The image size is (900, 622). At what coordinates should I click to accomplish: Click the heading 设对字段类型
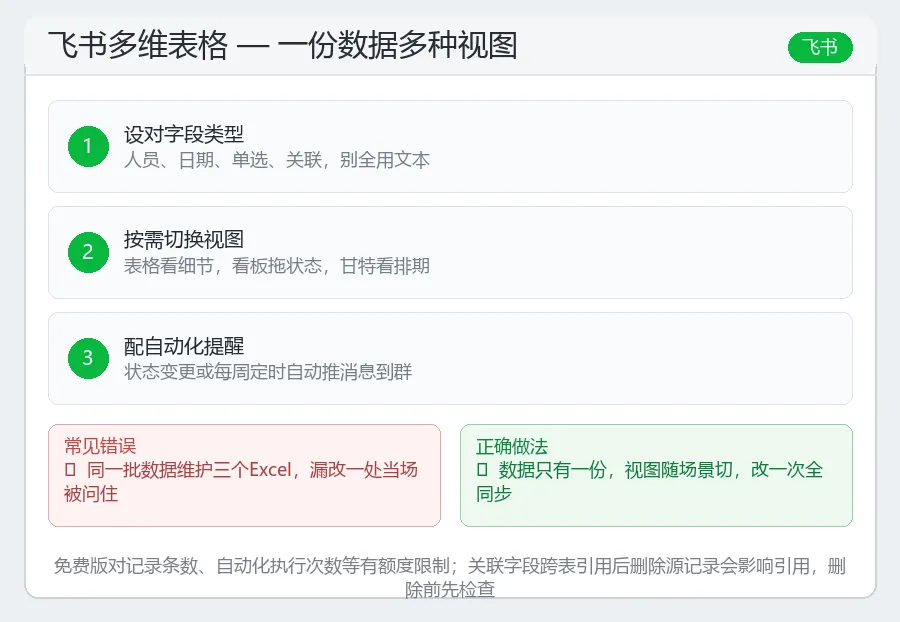[x=184, y=135]
